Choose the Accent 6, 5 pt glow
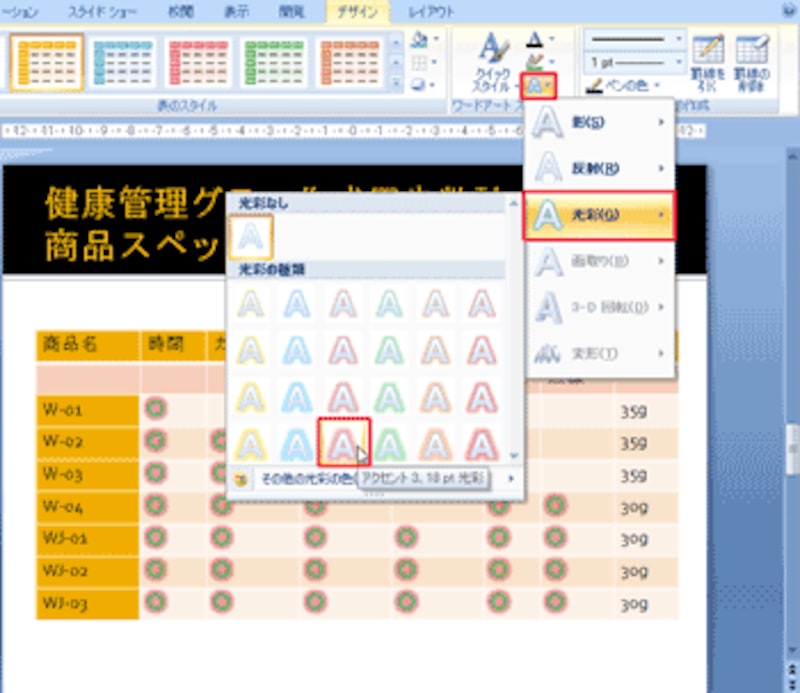The width and height of the screenshot is (800, 693). pyautogui.click(x=482, y=304)
